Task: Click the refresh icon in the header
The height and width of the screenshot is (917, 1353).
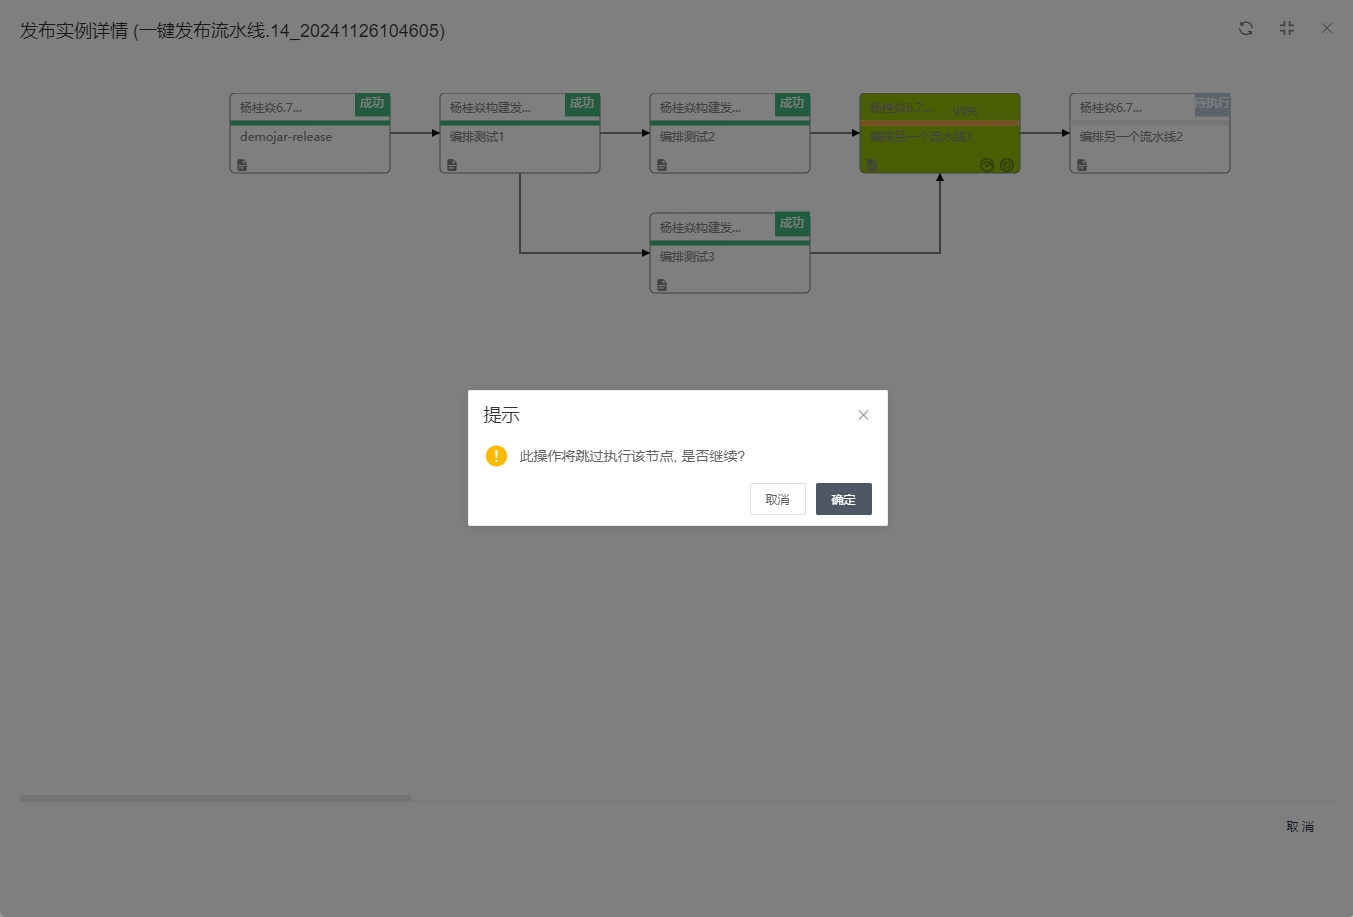Action: tap(1245, 28)
